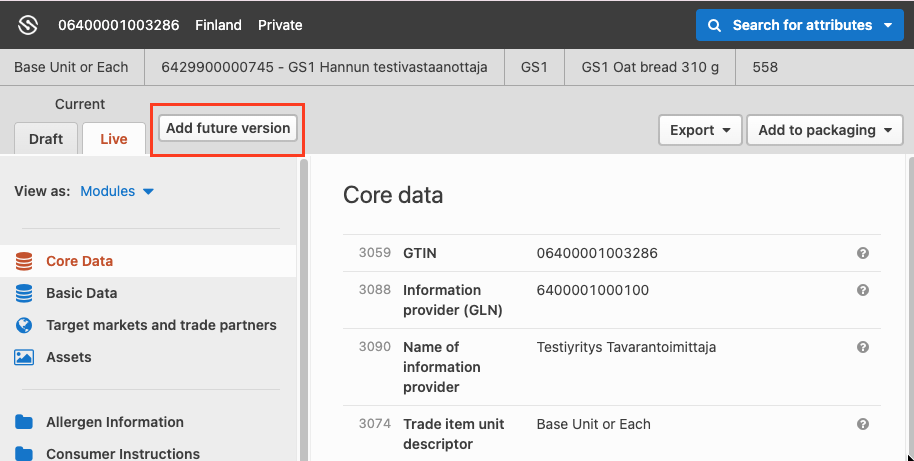Switch to the Live tab
Screen dimensions: 914x461
point(114,139)
